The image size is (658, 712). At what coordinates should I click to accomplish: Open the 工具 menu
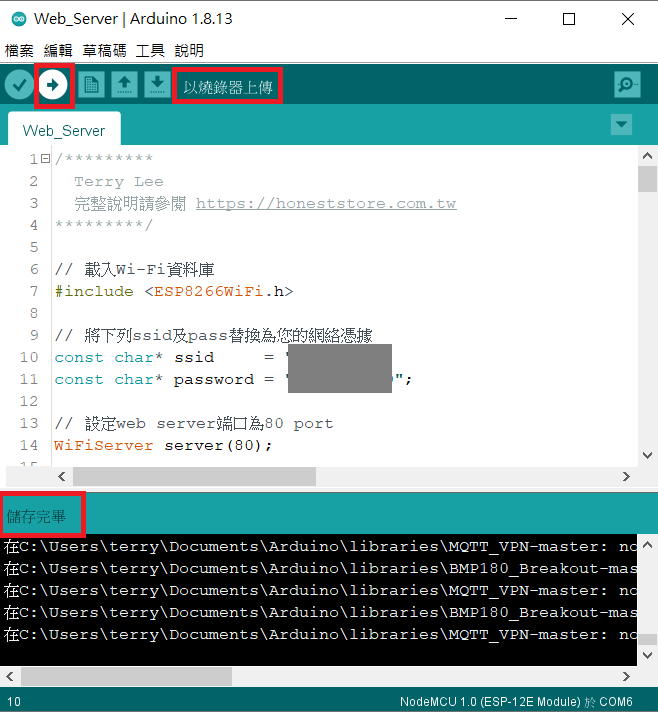pyautogui.click(x=150, y=50)
